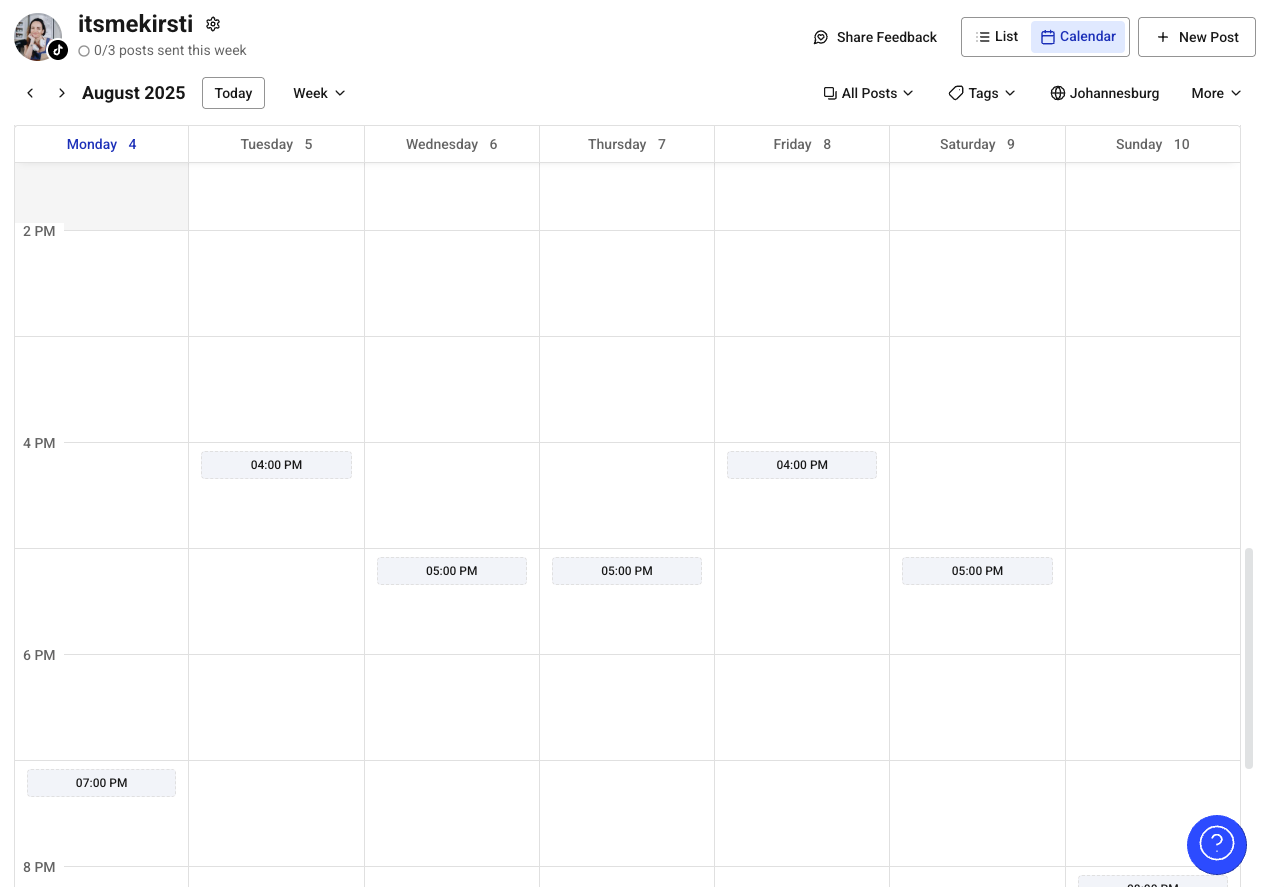Click the itsmekirsti profile avatar
This screenshot has width=1285, height=887.
(x=39, y=37)
